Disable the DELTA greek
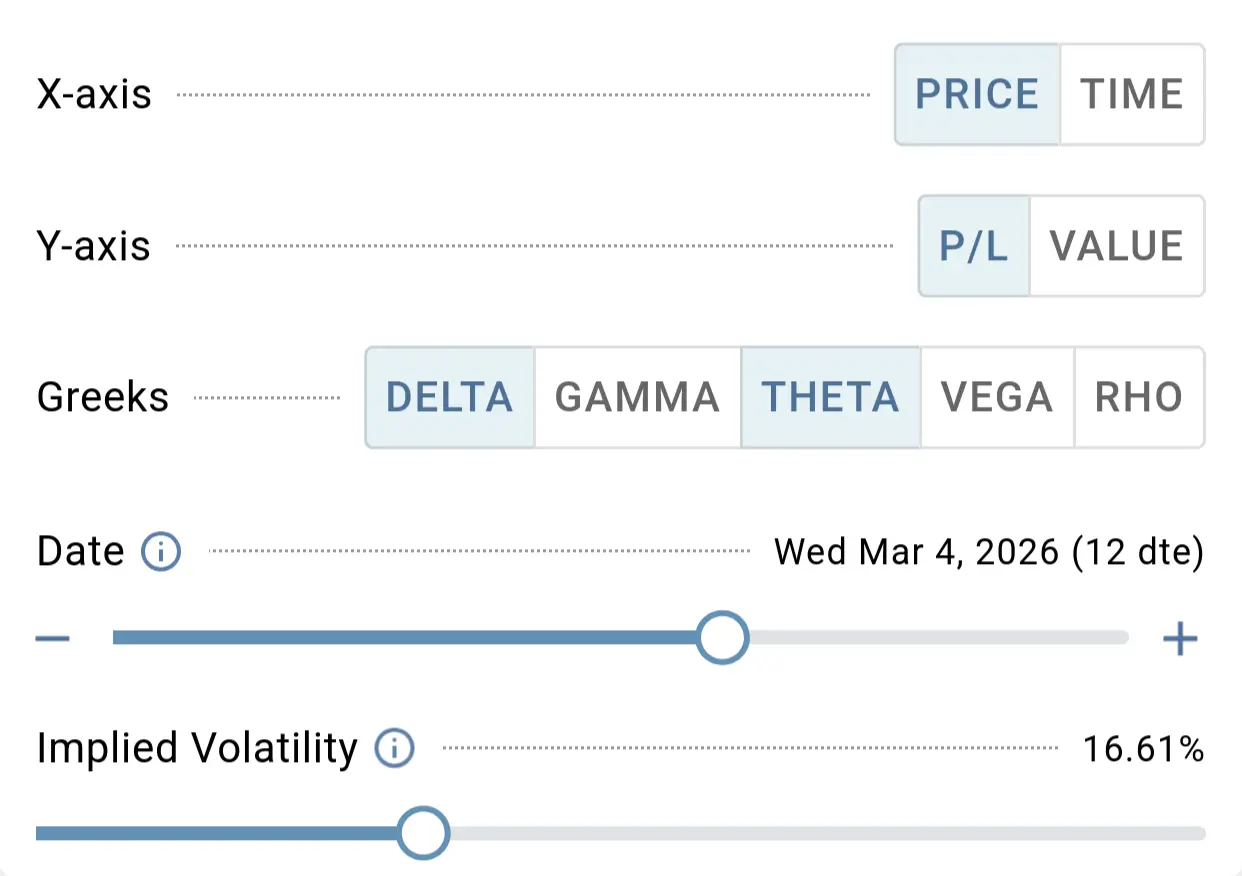 coord(449,397)
